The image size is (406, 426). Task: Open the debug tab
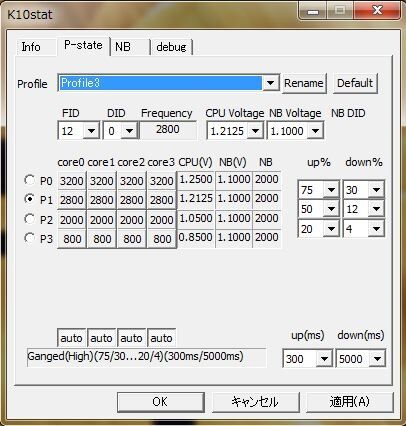coord(171,47)
